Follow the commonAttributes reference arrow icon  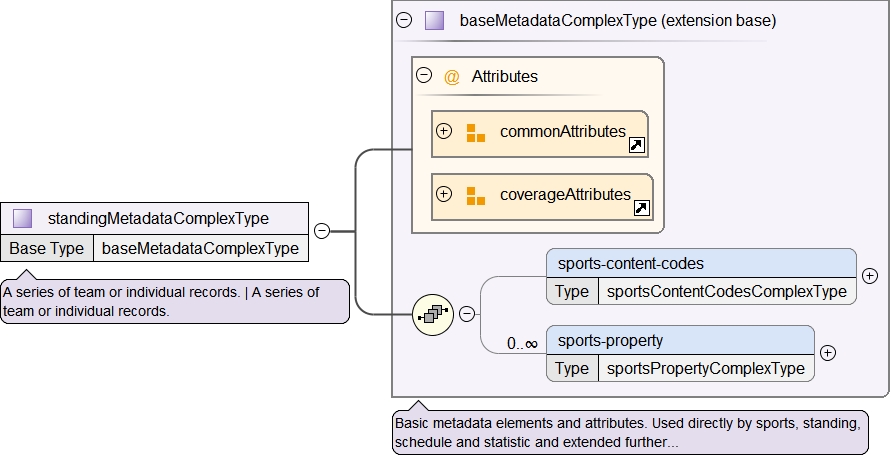click(636, 145)
